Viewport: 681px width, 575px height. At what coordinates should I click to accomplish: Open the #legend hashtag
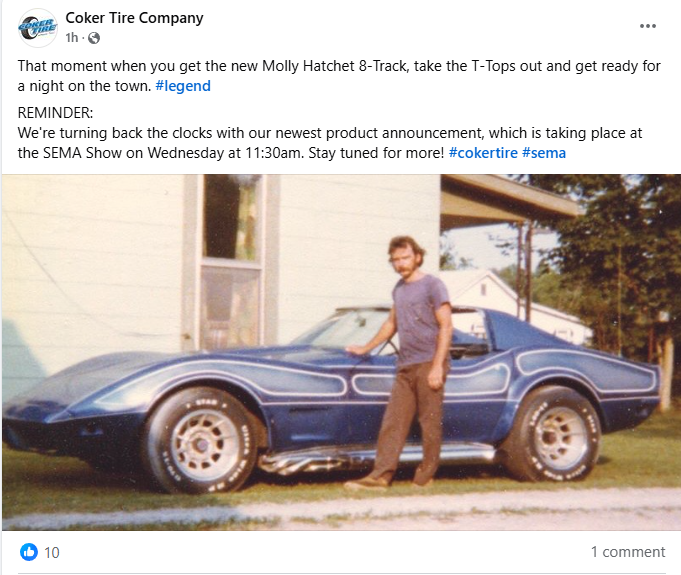183,86
